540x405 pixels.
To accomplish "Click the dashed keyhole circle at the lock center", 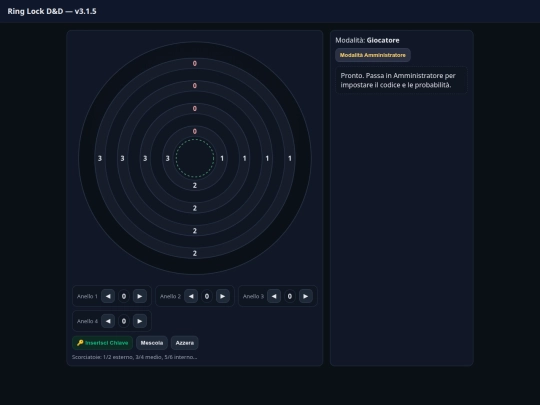I will (195, 158).
